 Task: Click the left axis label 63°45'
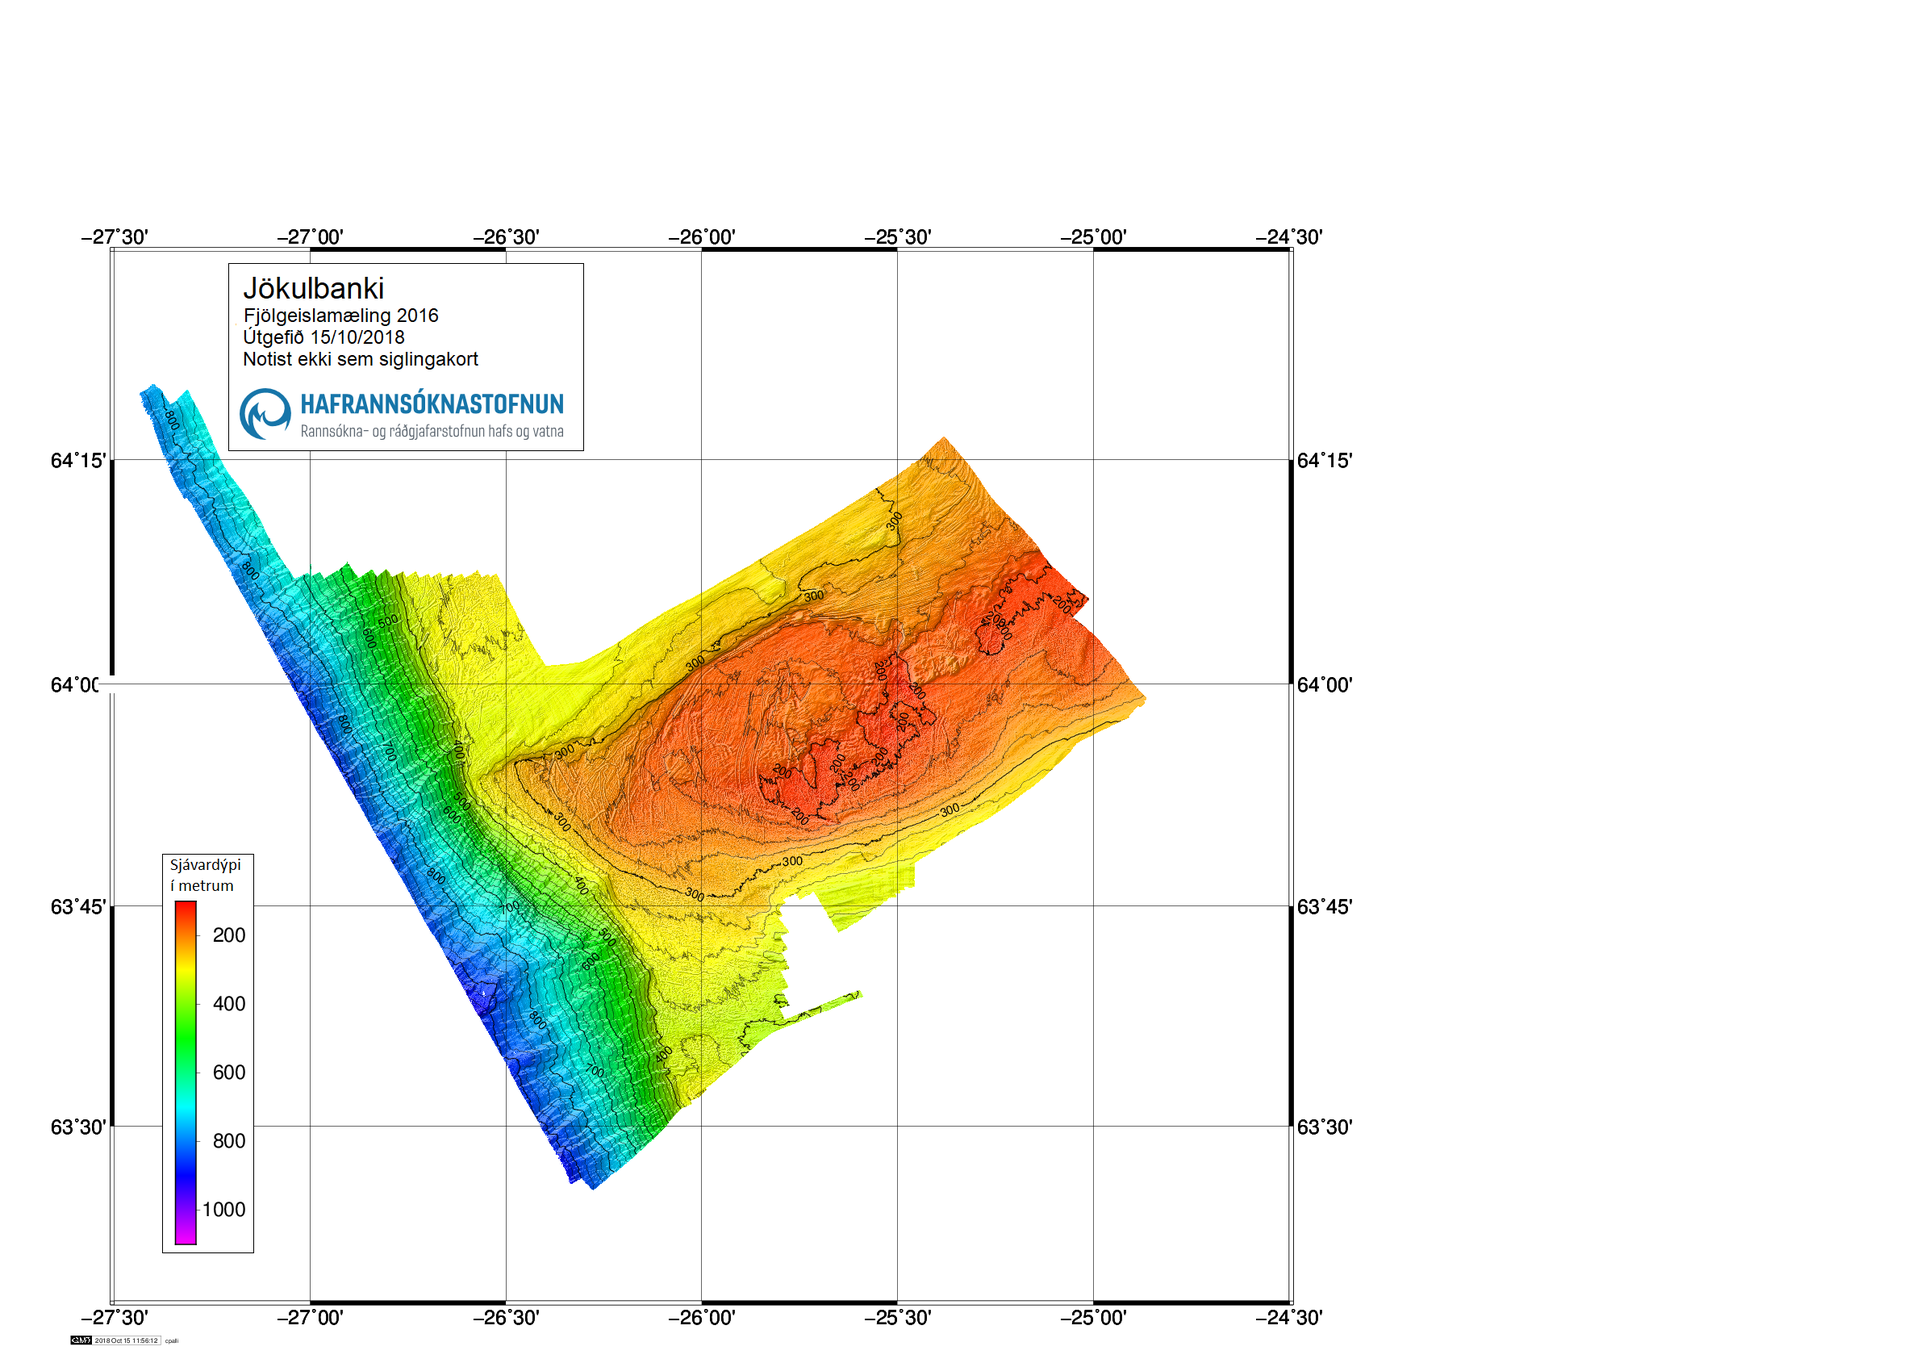pos(77,907)
